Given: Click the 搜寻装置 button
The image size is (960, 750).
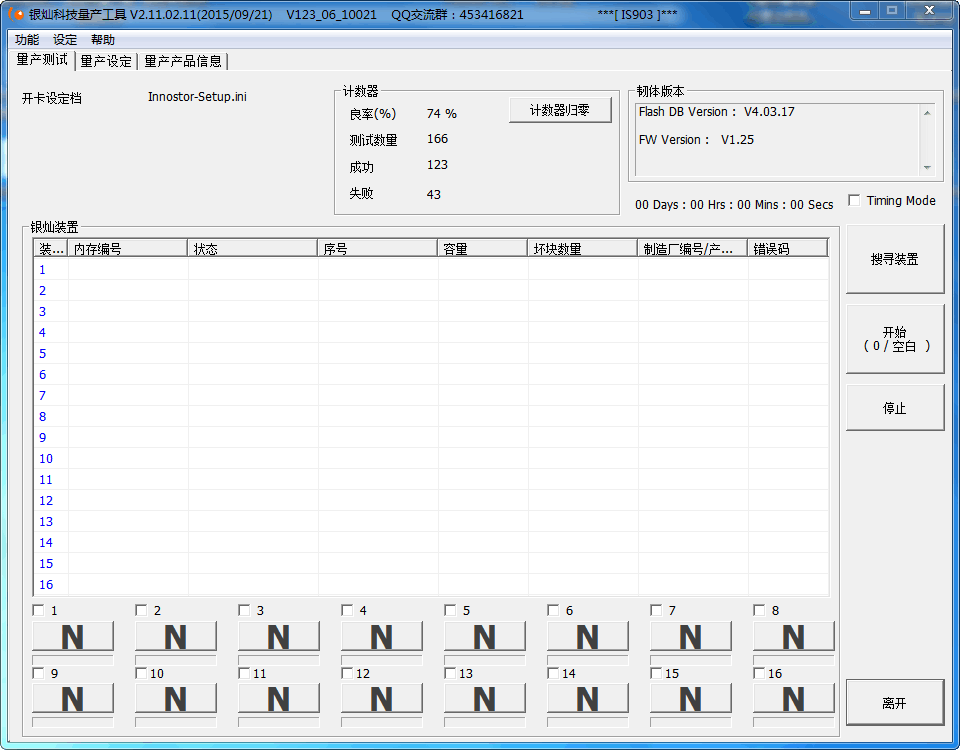Looking at the screenshot, I should pyautogui.click(x=894, y=260).
